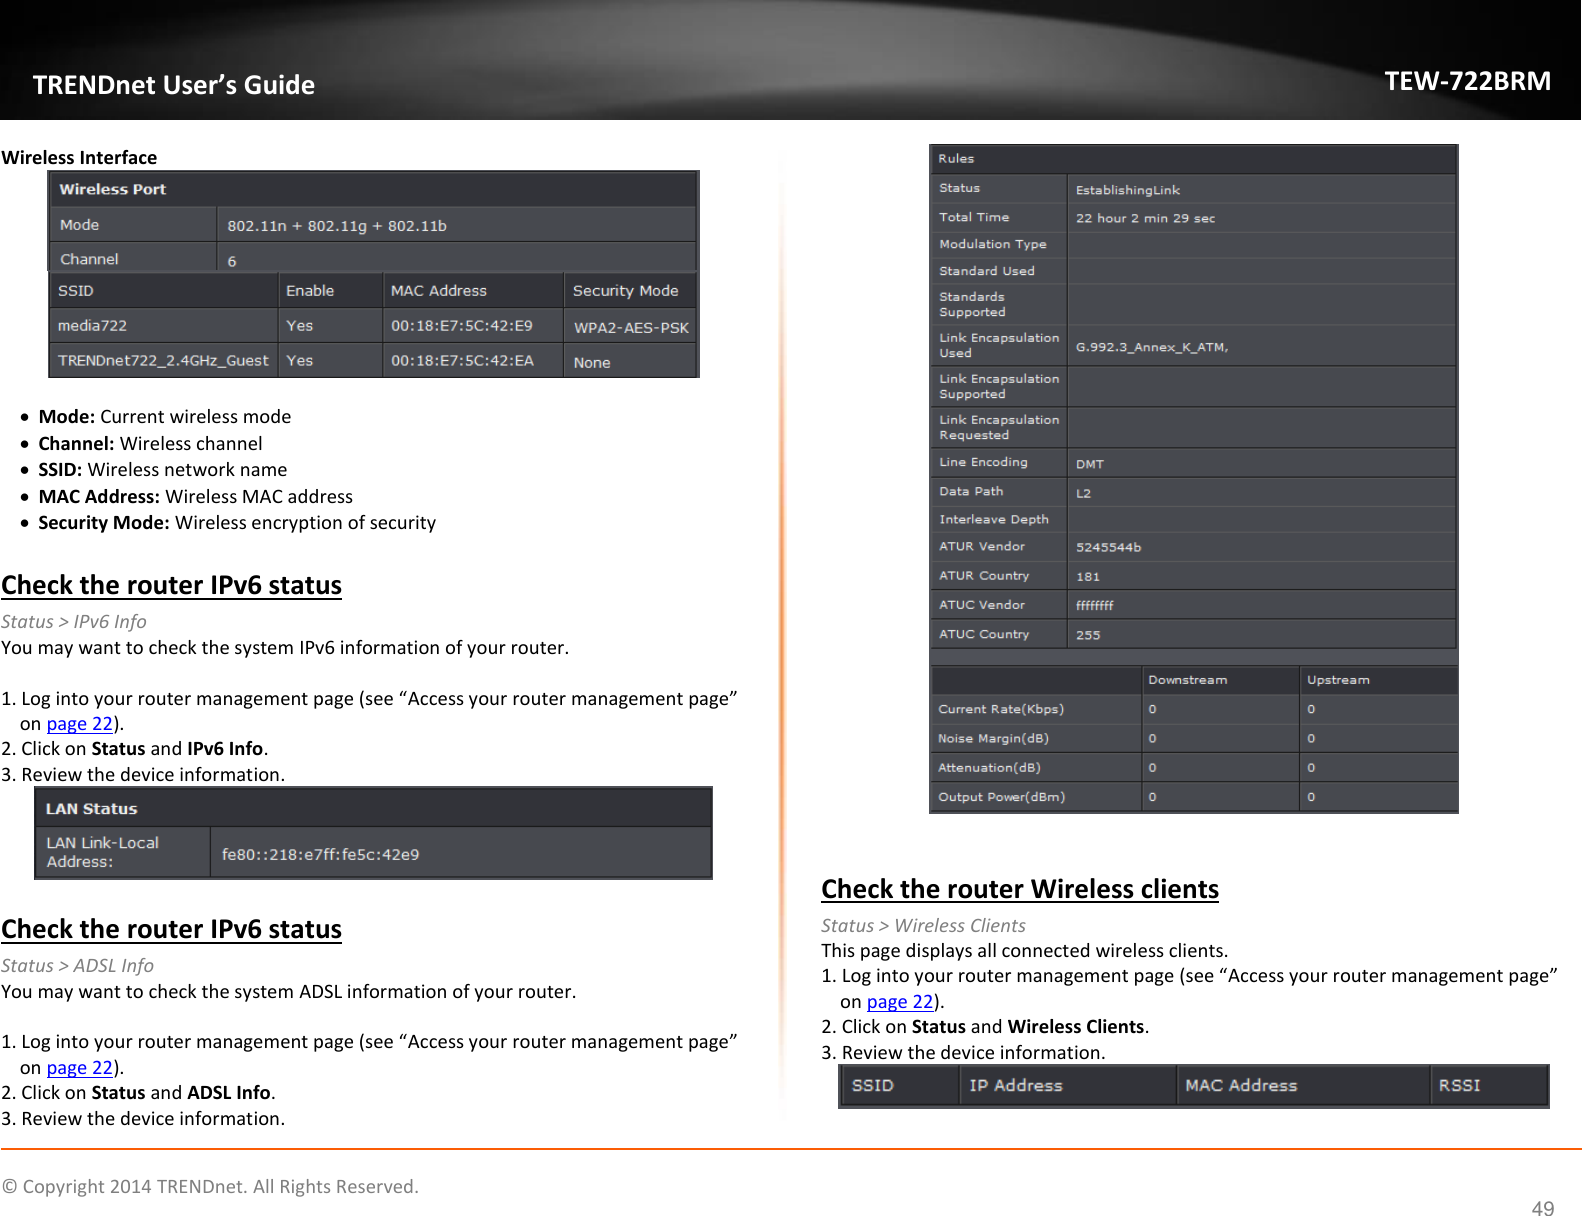Click the page number 49

tap(1543, 1207)
